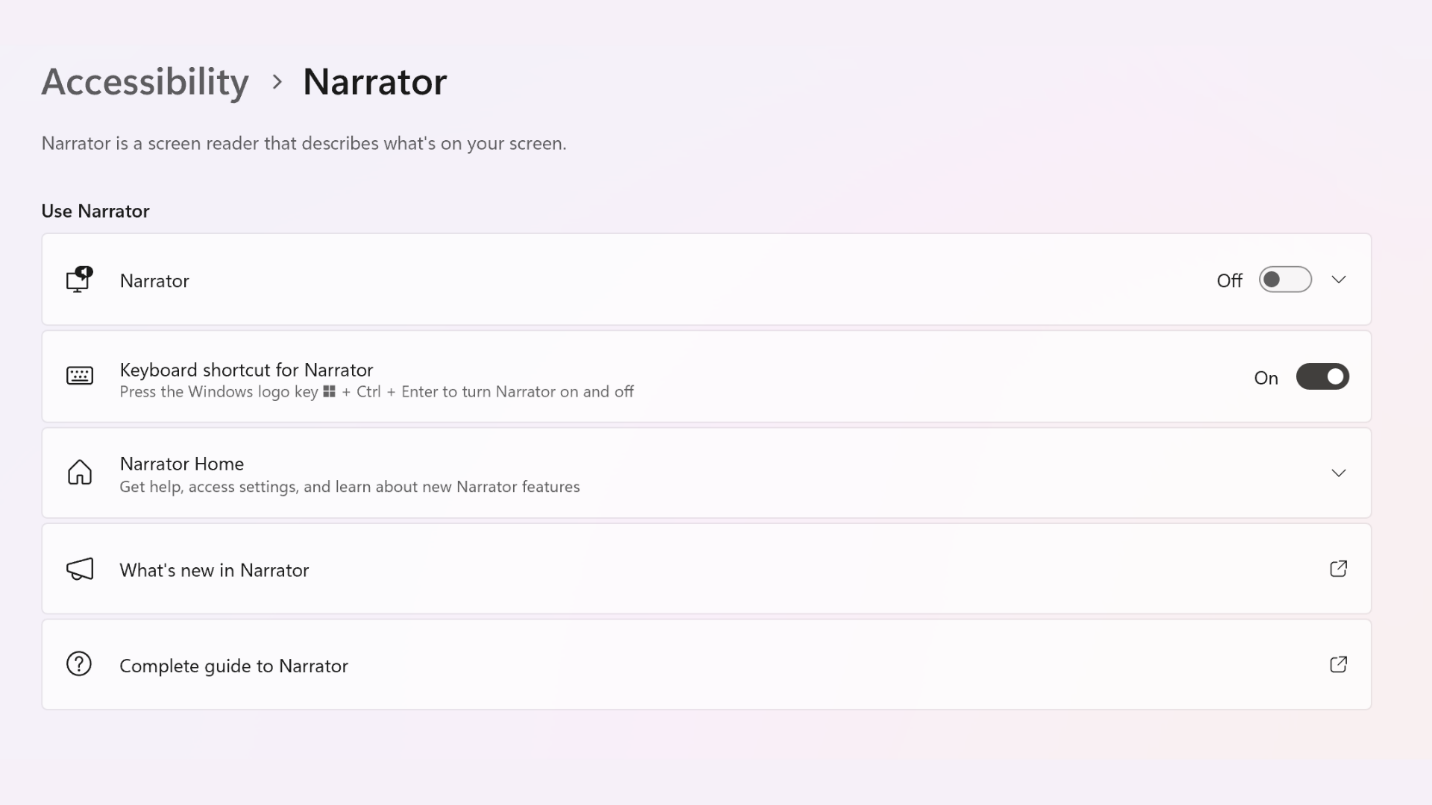Image resolution: width=1432 pixels, height=805 pixels.
Task: Open What's new in Narrator external link icon
Action: (x=1339, y=569)
